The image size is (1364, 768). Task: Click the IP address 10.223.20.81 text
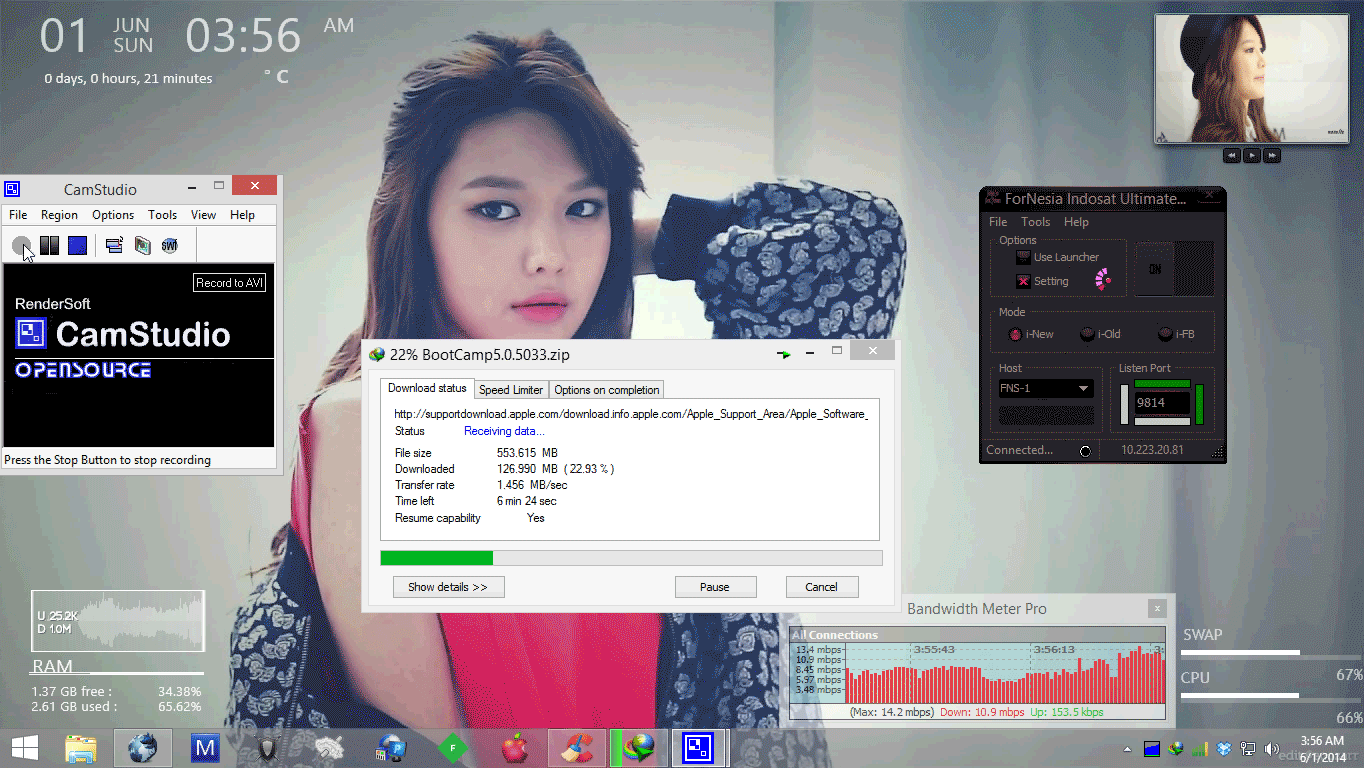(1152, 450)
